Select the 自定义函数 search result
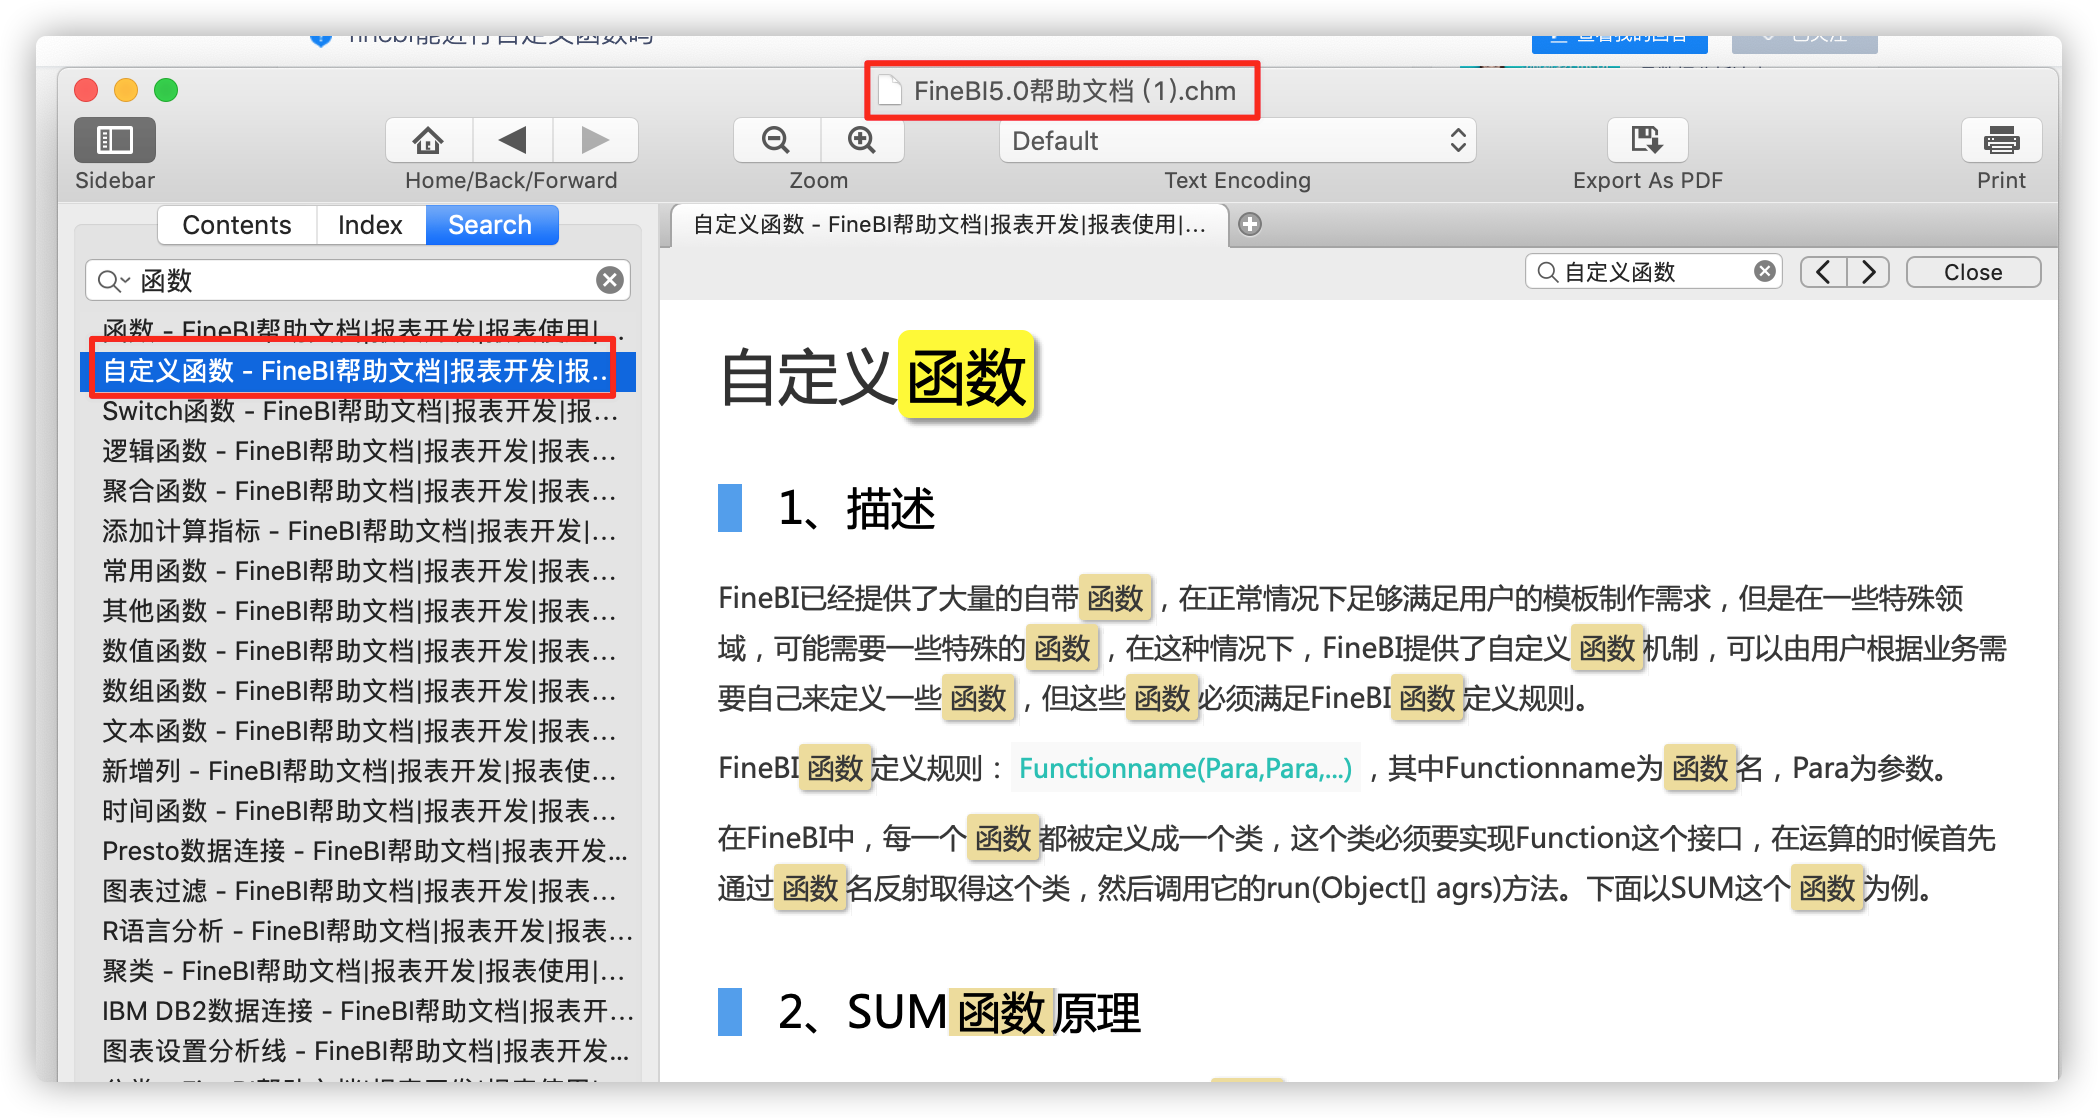This screenshot has width=2098, height=1118. [358, 371]
